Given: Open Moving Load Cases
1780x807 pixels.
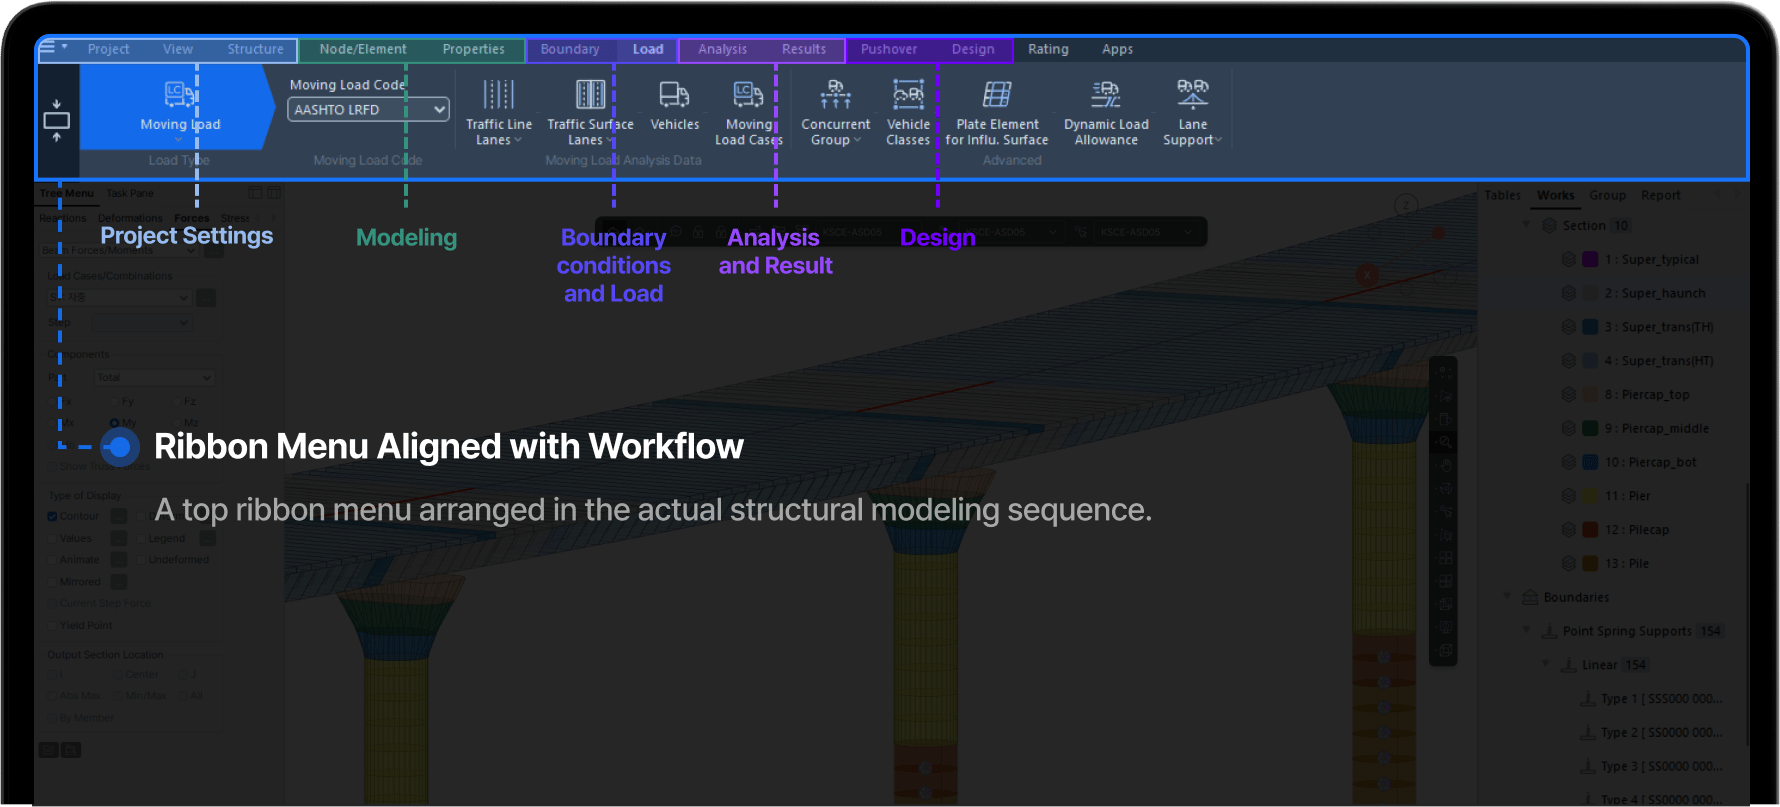Looking at the screenshot, I should coord(748,108).
